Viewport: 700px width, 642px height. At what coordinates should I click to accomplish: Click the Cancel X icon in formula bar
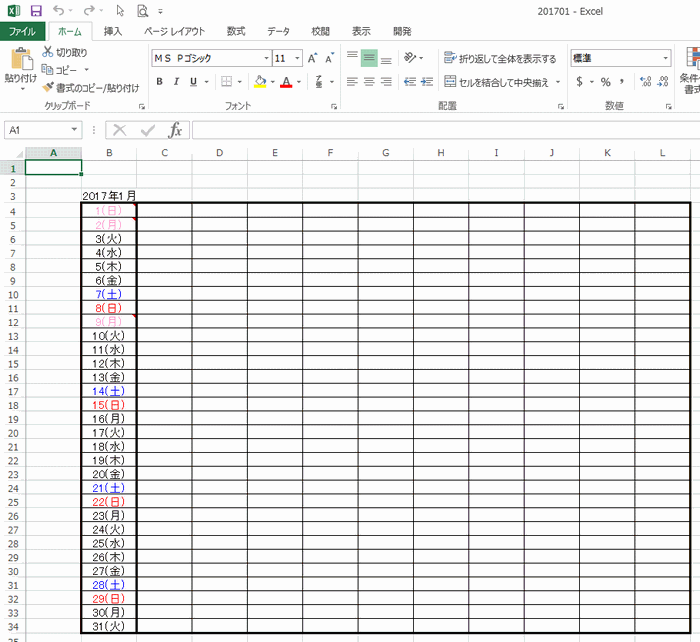120,130
